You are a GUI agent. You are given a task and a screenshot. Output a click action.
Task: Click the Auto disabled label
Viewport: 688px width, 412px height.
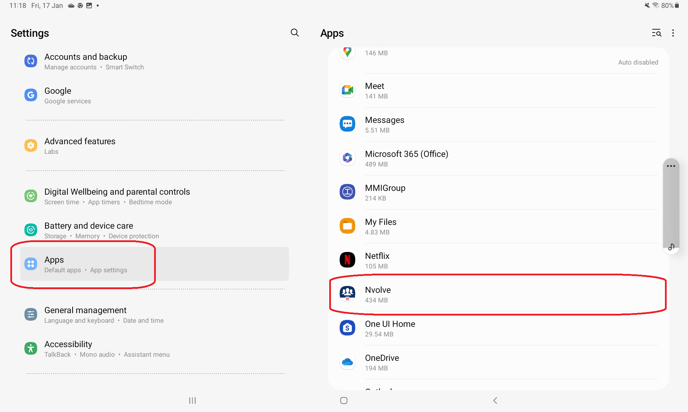pyautogui.click(x=638, y=62)
